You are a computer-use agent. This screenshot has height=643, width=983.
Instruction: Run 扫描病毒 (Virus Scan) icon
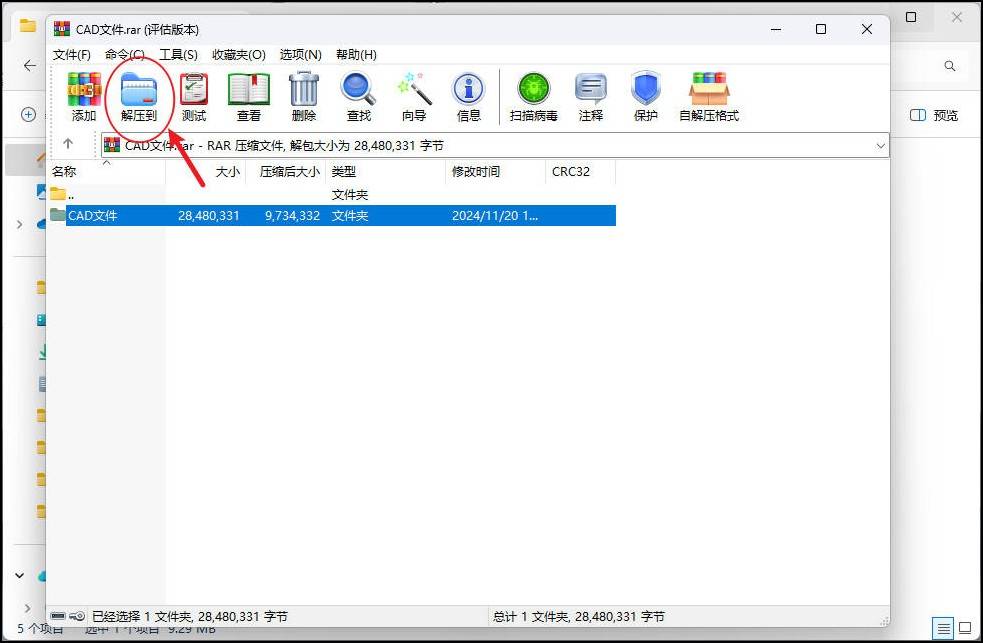pos(533,96)
